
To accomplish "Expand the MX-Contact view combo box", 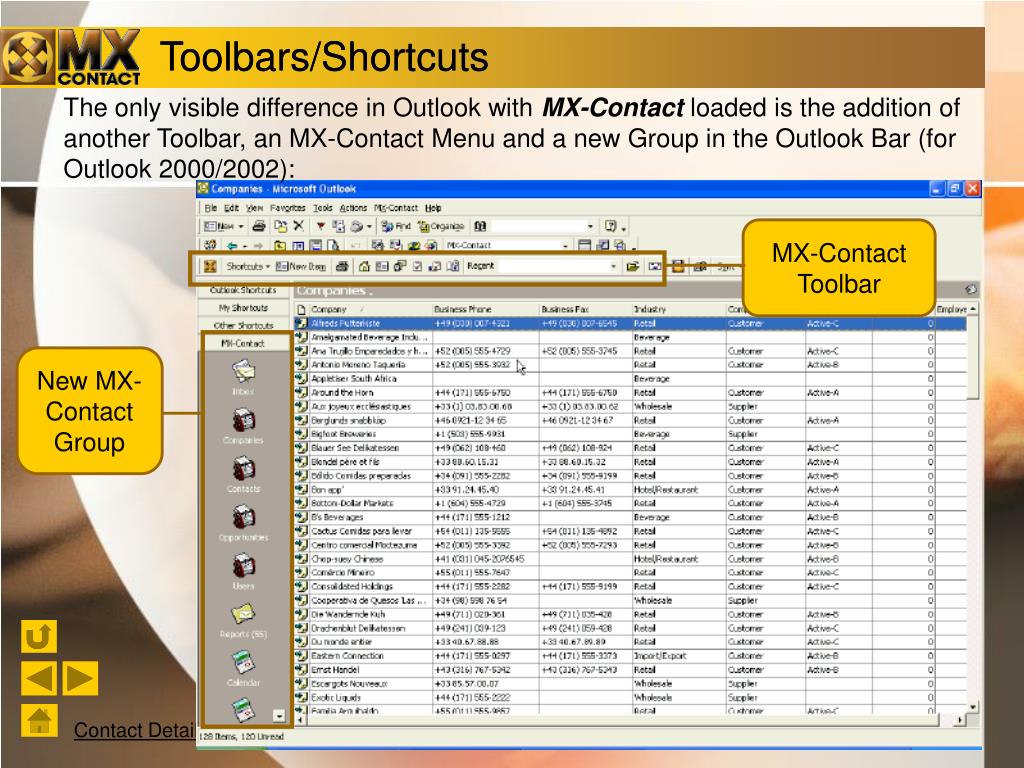I will click(566, 246).
